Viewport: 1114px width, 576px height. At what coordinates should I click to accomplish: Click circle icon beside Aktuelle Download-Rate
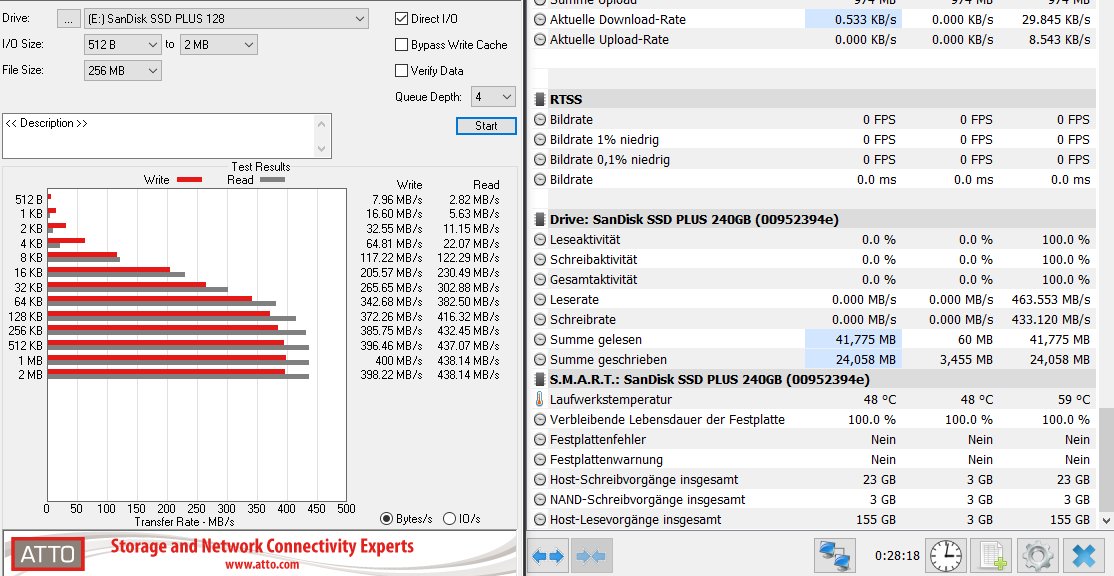[x=540, y=20]
